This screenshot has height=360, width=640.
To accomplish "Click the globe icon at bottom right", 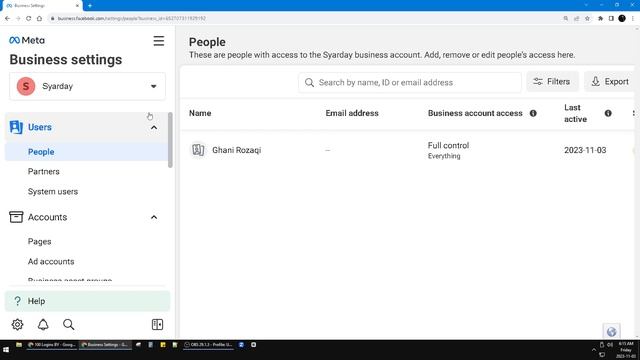I will (611, 331).
